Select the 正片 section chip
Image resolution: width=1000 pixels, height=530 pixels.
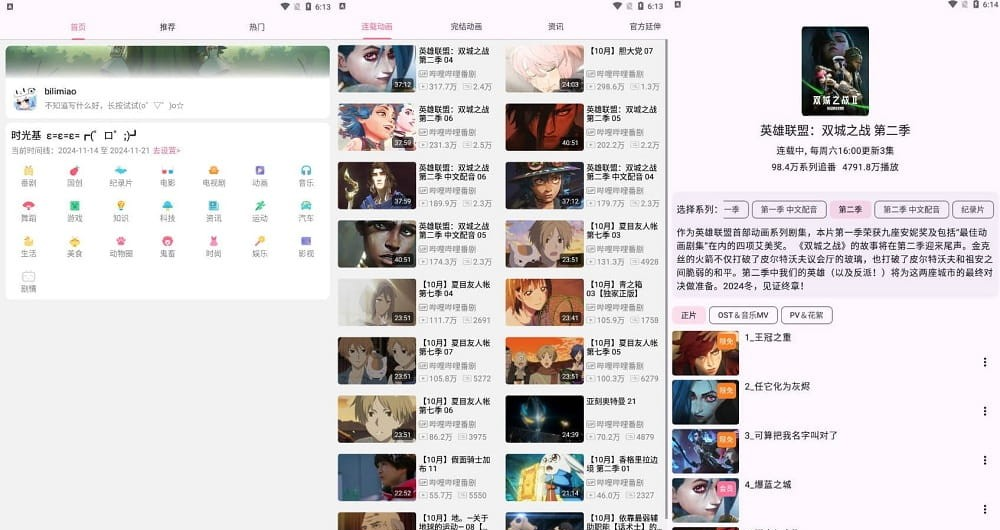[688, 315]
